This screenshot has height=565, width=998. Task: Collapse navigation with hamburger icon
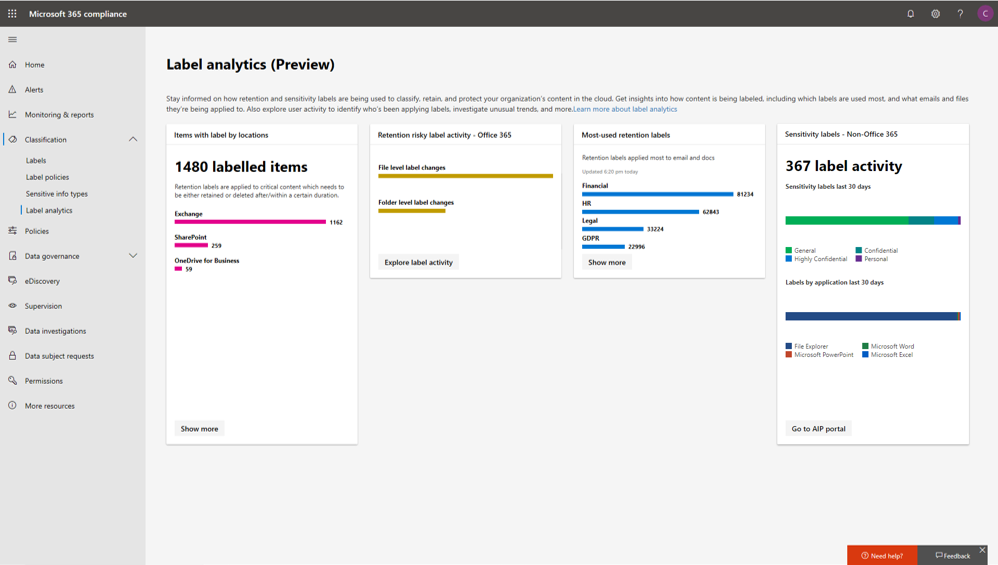click(x=12, y=39)
